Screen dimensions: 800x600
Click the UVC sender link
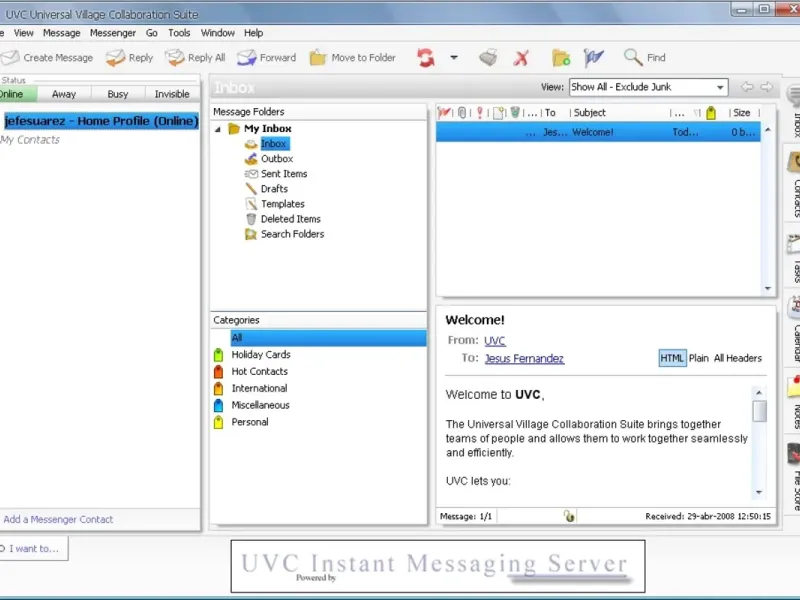click(494, 341)
